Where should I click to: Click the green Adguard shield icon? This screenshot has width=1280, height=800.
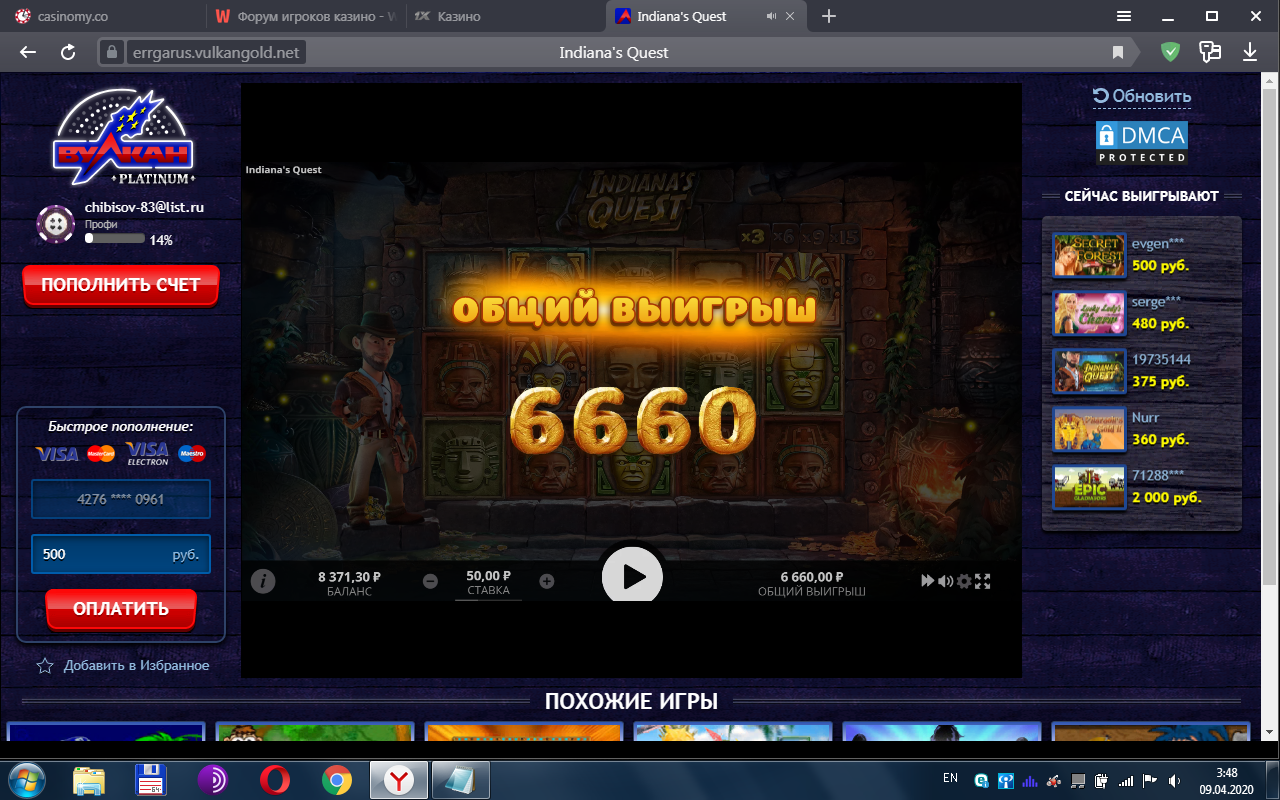coord(1170,52)
